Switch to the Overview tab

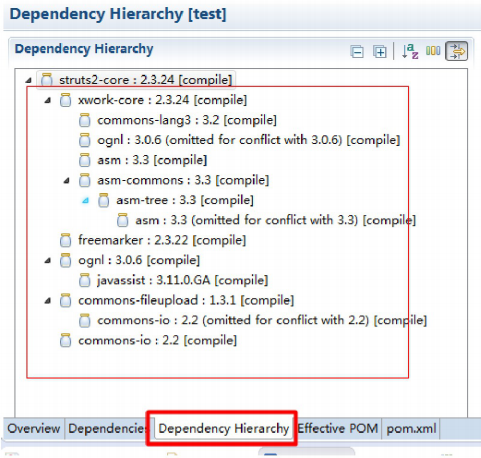point(34,428)
